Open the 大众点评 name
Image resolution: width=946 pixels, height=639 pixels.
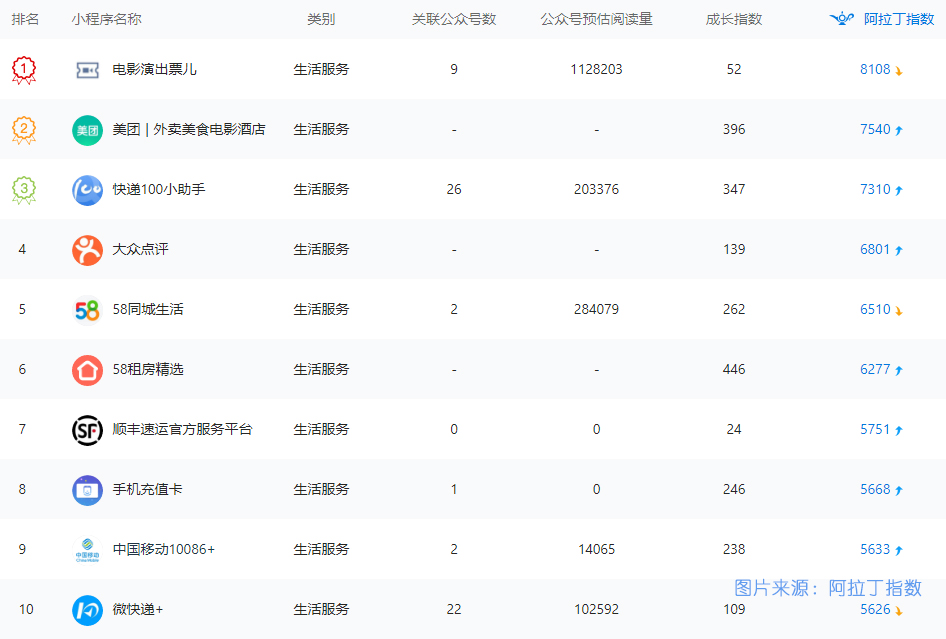141,249
